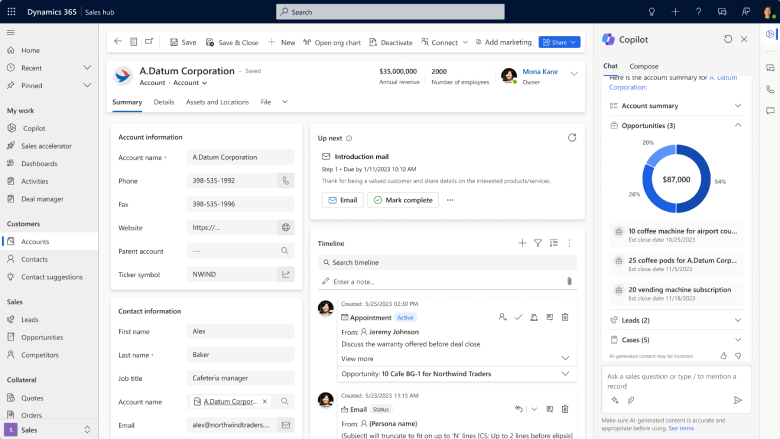
Task: Open the timeline filter icon
Action: (x=538, y=243)
